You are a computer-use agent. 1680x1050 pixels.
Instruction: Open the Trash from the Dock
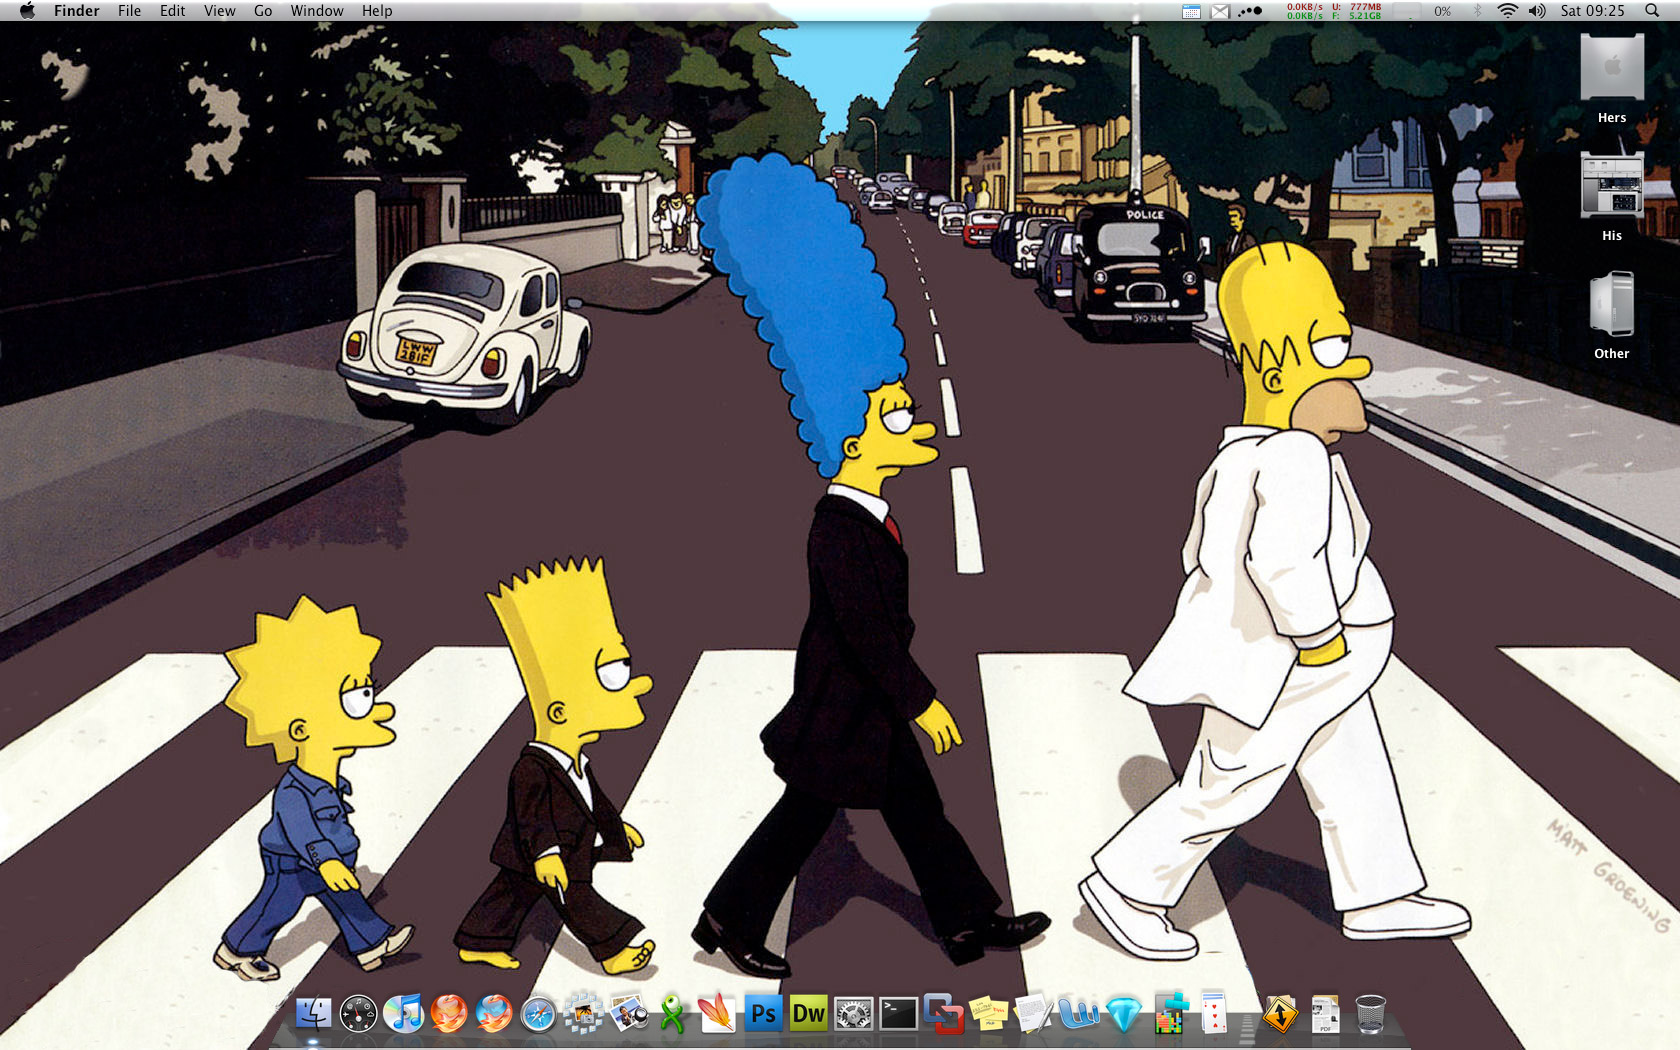coord(1370,1014)
